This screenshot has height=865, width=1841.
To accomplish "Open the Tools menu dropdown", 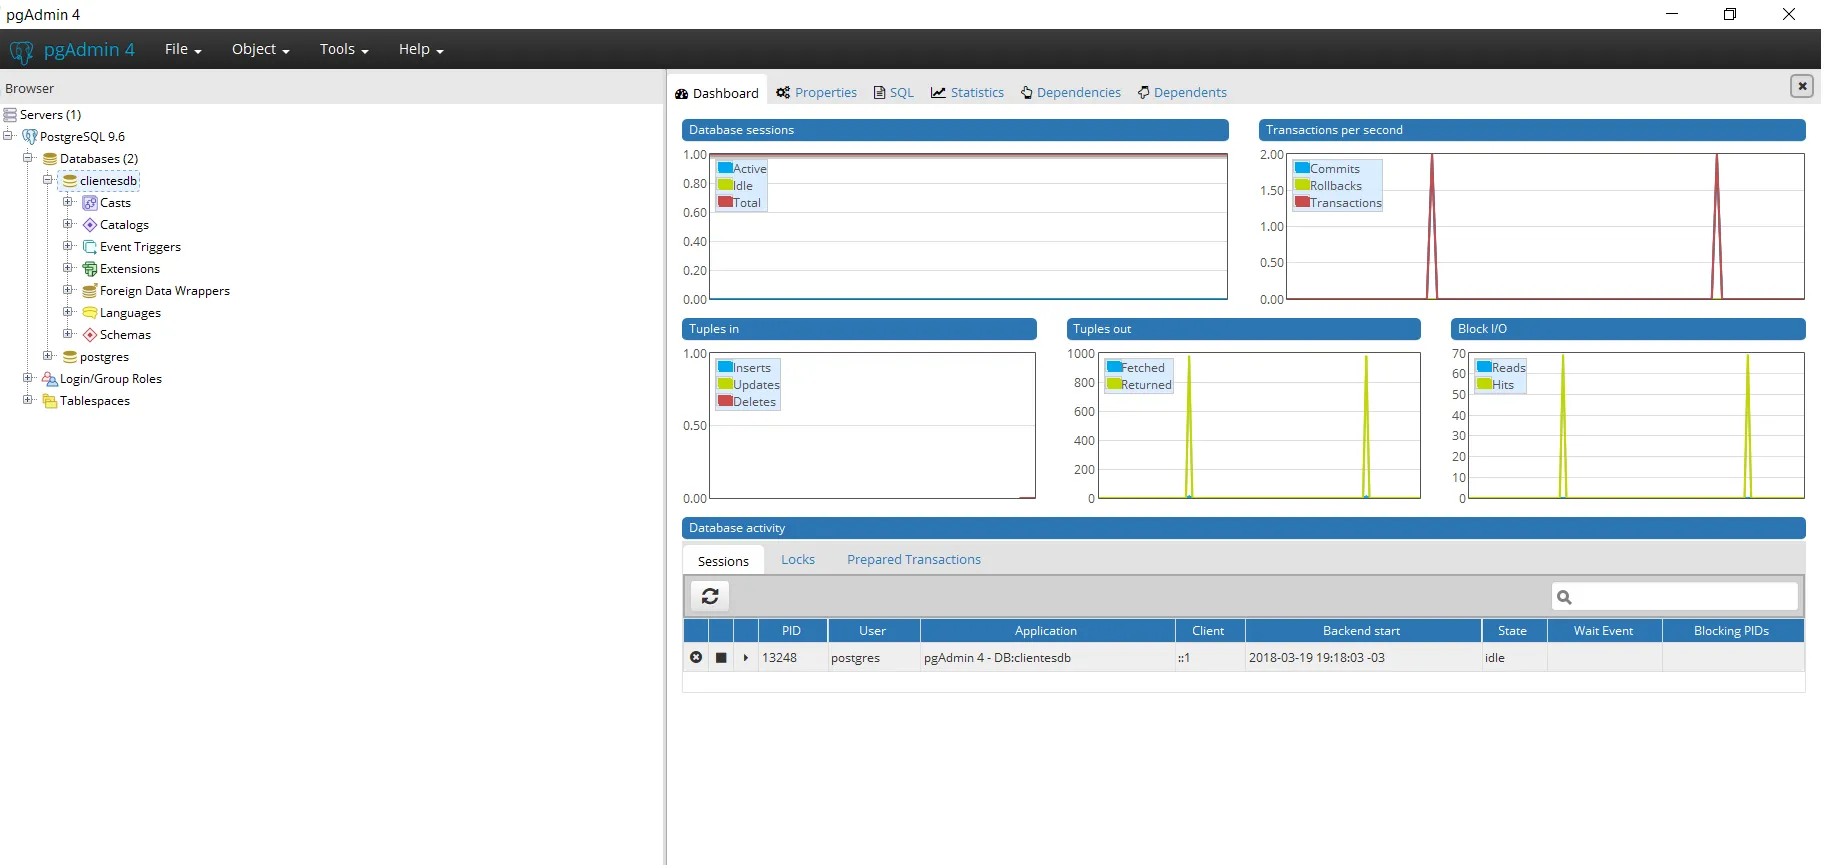I will pos(344,49).
